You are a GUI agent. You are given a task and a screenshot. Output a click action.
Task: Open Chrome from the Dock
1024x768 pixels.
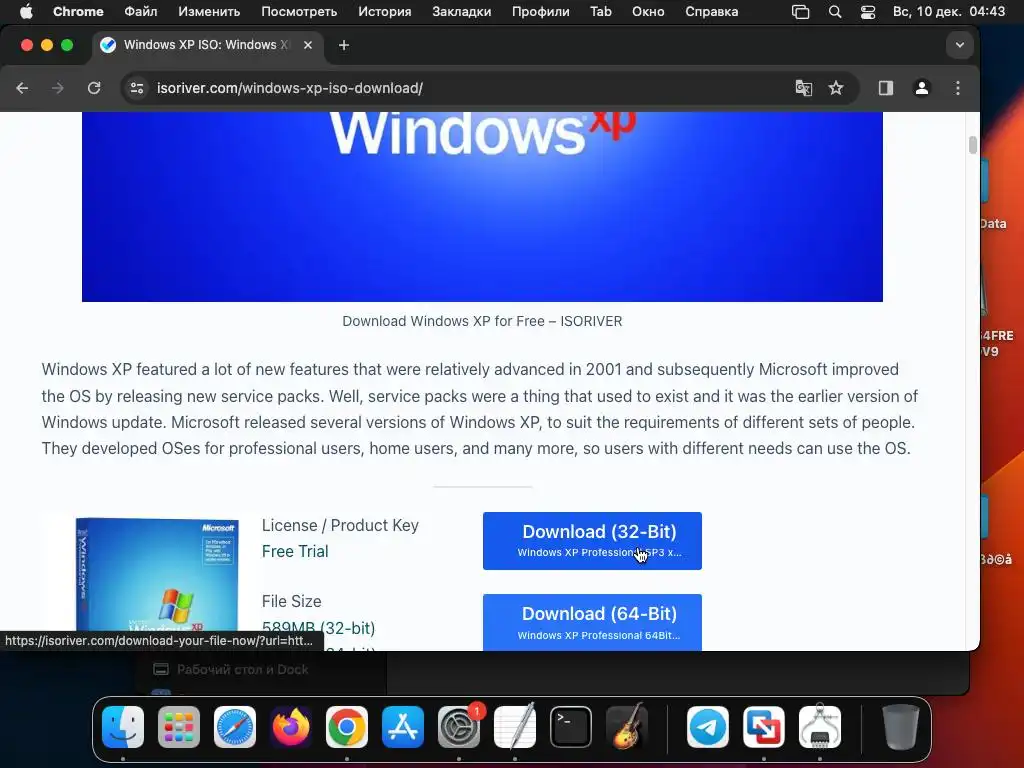coord(347,727)
